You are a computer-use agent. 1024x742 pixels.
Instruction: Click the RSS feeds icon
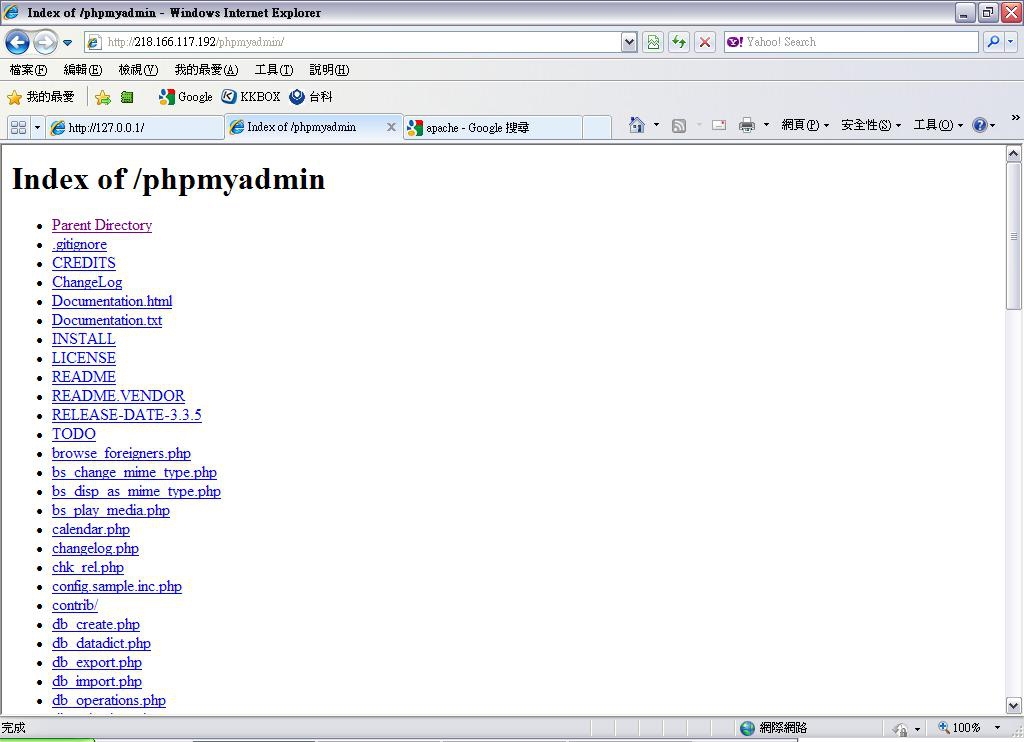679,125
